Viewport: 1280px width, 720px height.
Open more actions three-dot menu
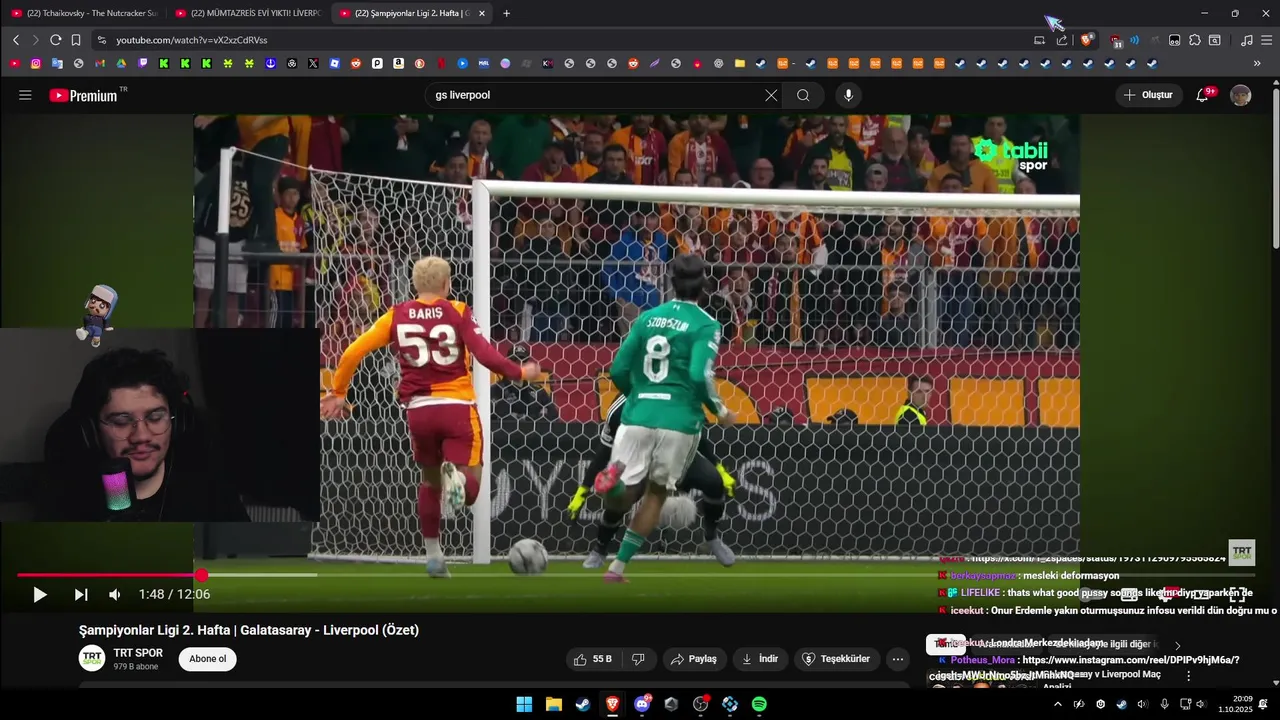898,659
